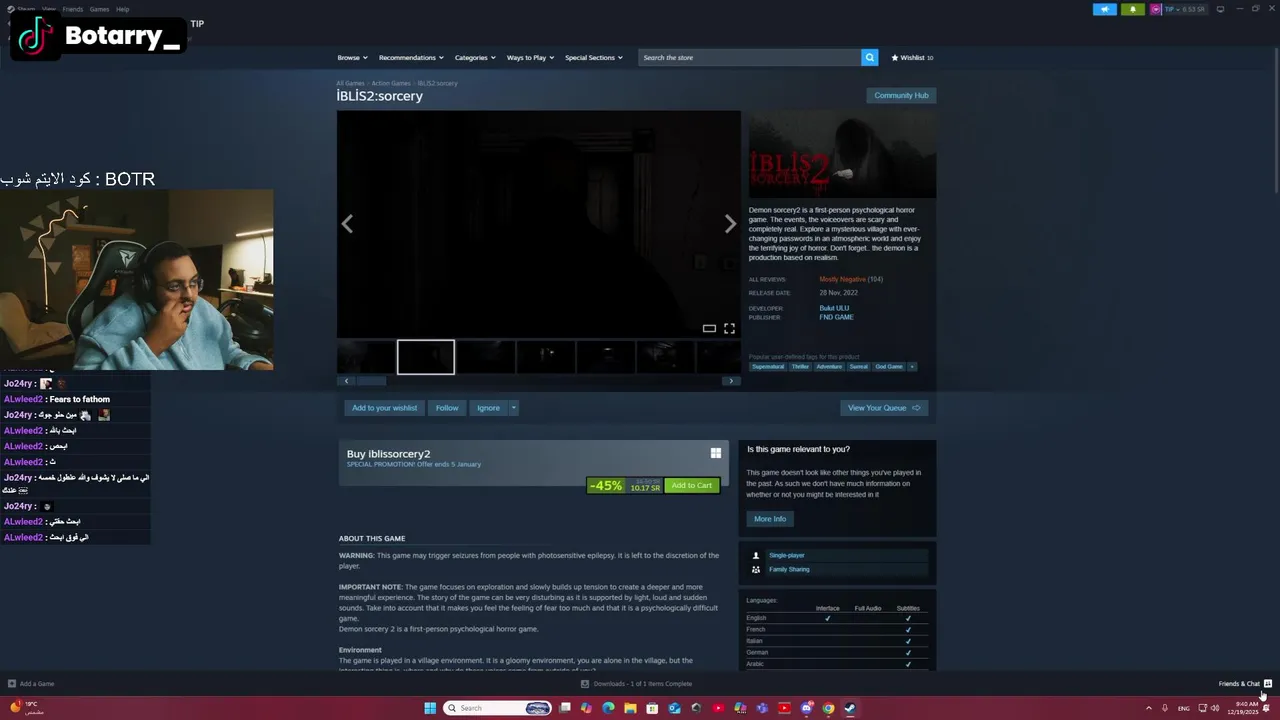Image resolution: width=1280 pixels, height=720 pixels.
Task: Open the Wishlist link
Action: click(x=912, y=57)
